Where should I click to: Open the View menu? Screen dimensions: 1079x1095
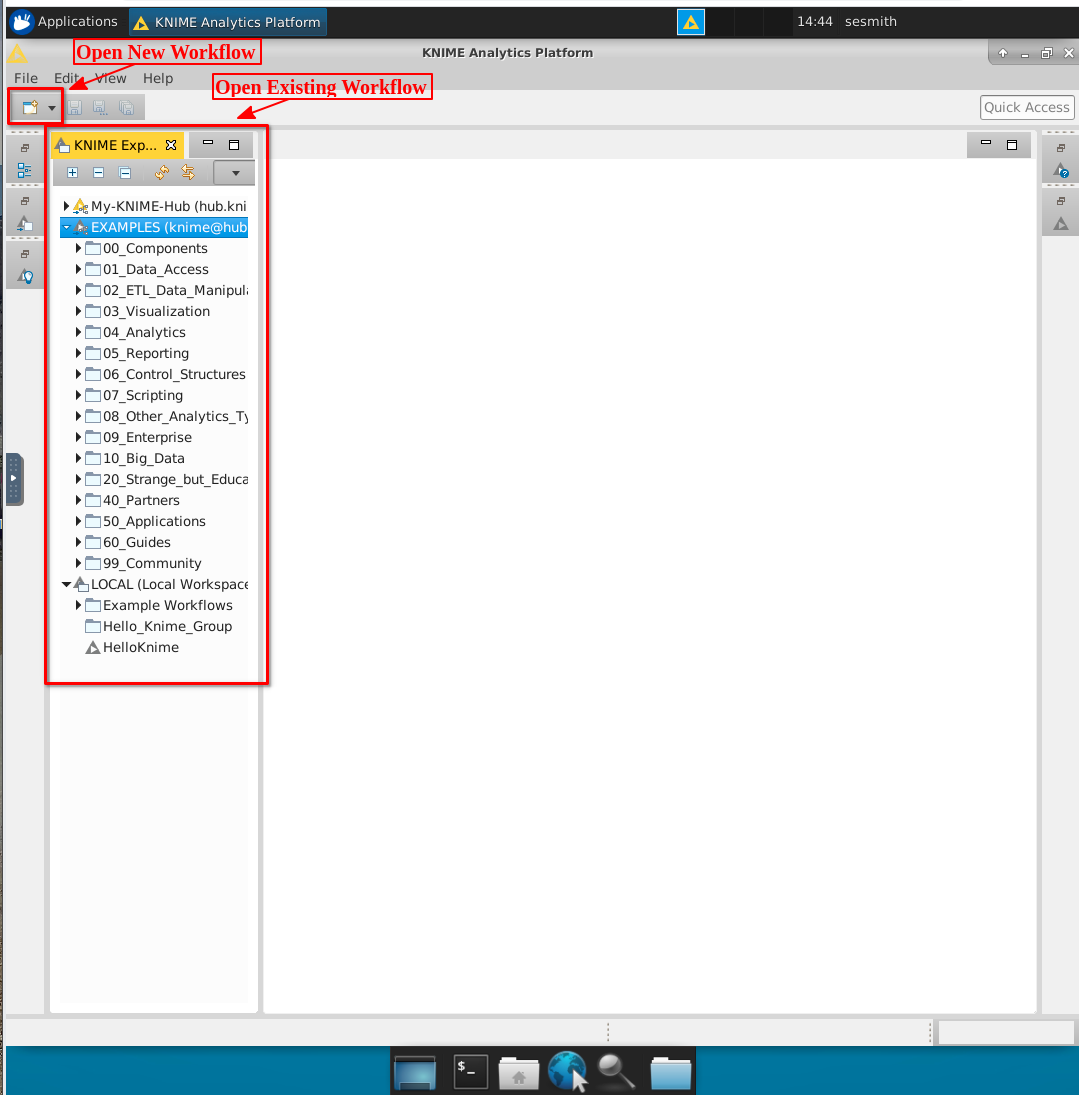[x=110, y=78]
